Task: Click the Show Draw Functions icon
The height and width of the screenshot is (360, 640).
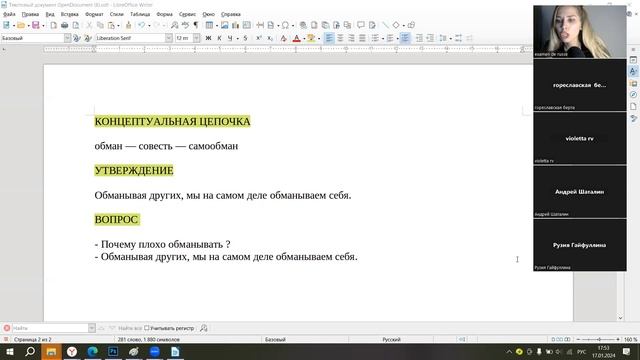Action: [x=411, y=25]
